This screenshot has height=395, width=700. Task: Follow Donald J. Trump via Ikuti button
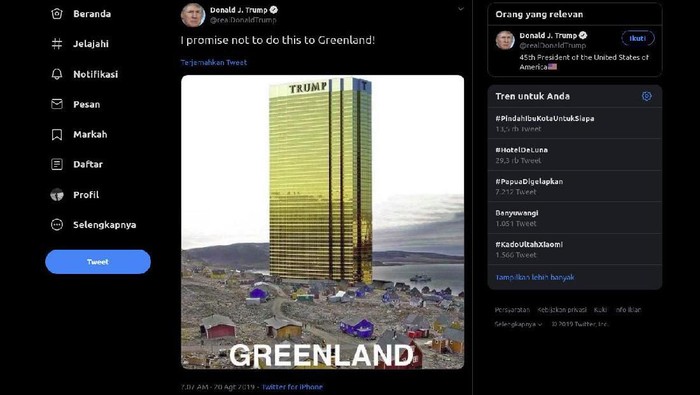[638, 38]
